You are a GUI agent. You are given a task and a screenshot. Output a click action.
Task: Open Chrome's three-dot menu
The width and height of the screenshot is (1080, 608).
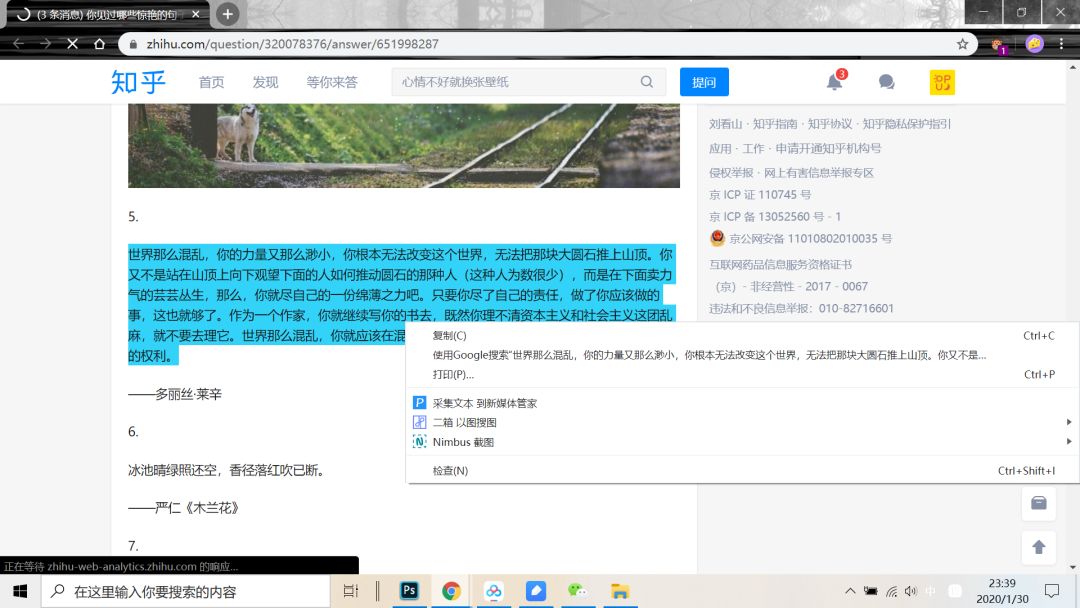click(1061, 43)
